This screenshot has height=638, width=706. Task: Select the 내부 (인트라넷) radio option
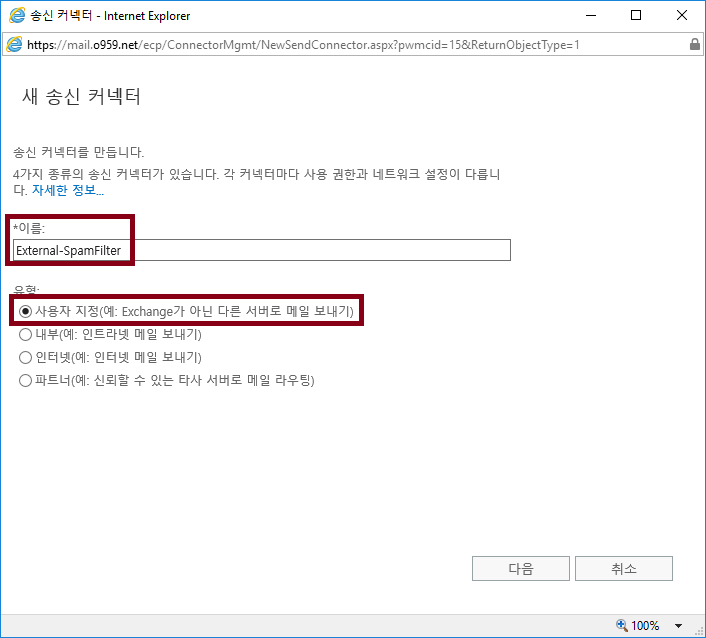coord(25,334)
